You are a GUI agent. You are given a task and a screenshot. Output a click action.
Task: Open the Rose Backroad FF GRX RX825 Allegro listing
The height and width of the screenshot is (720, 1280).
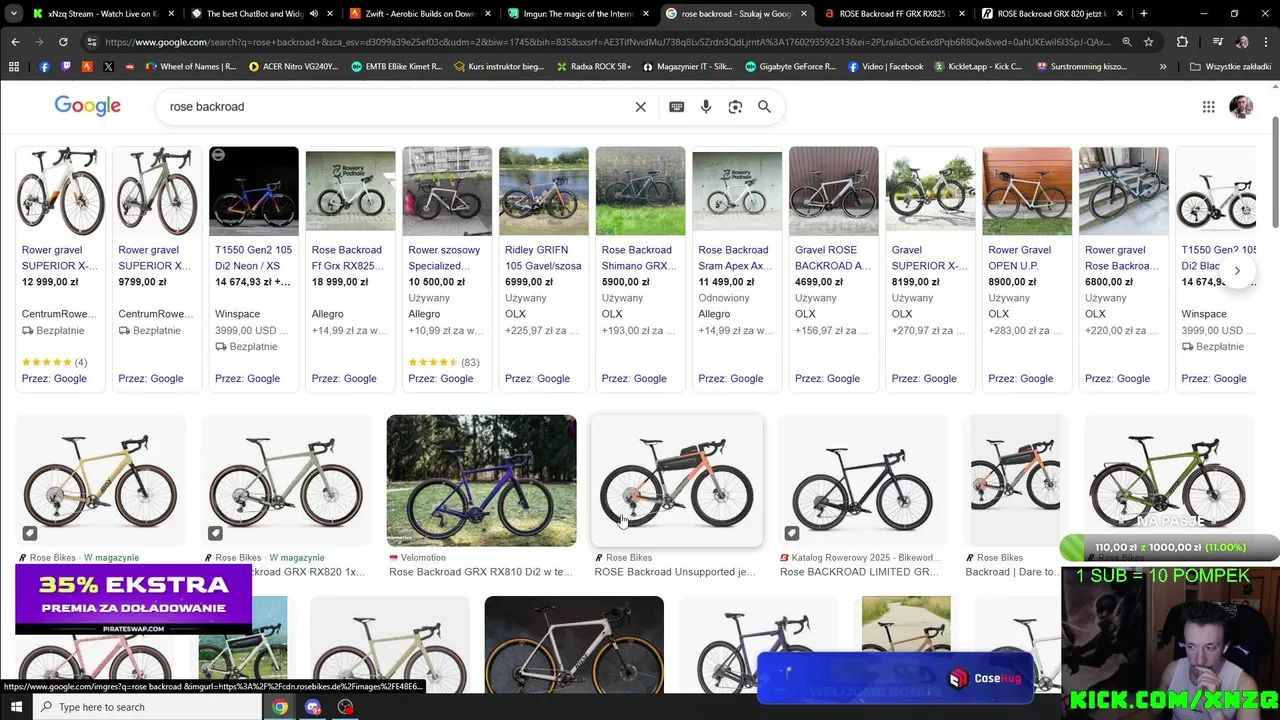[350, 268]
